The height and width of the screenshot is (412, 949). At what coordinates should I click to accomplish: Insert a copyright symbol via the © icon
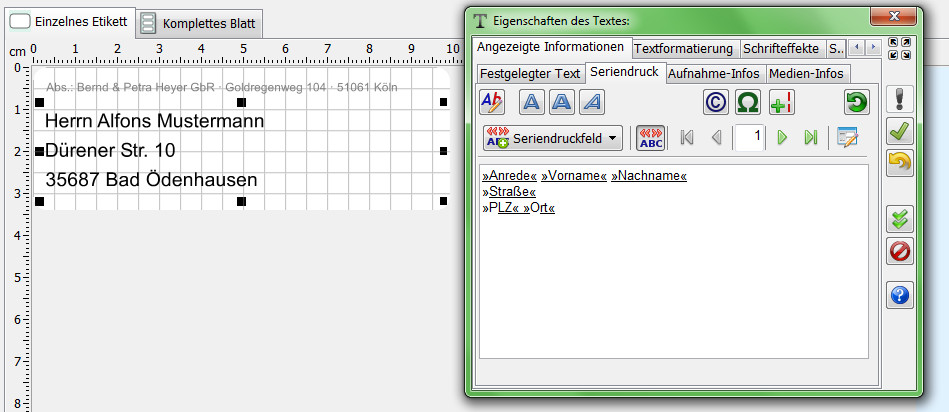715,102
